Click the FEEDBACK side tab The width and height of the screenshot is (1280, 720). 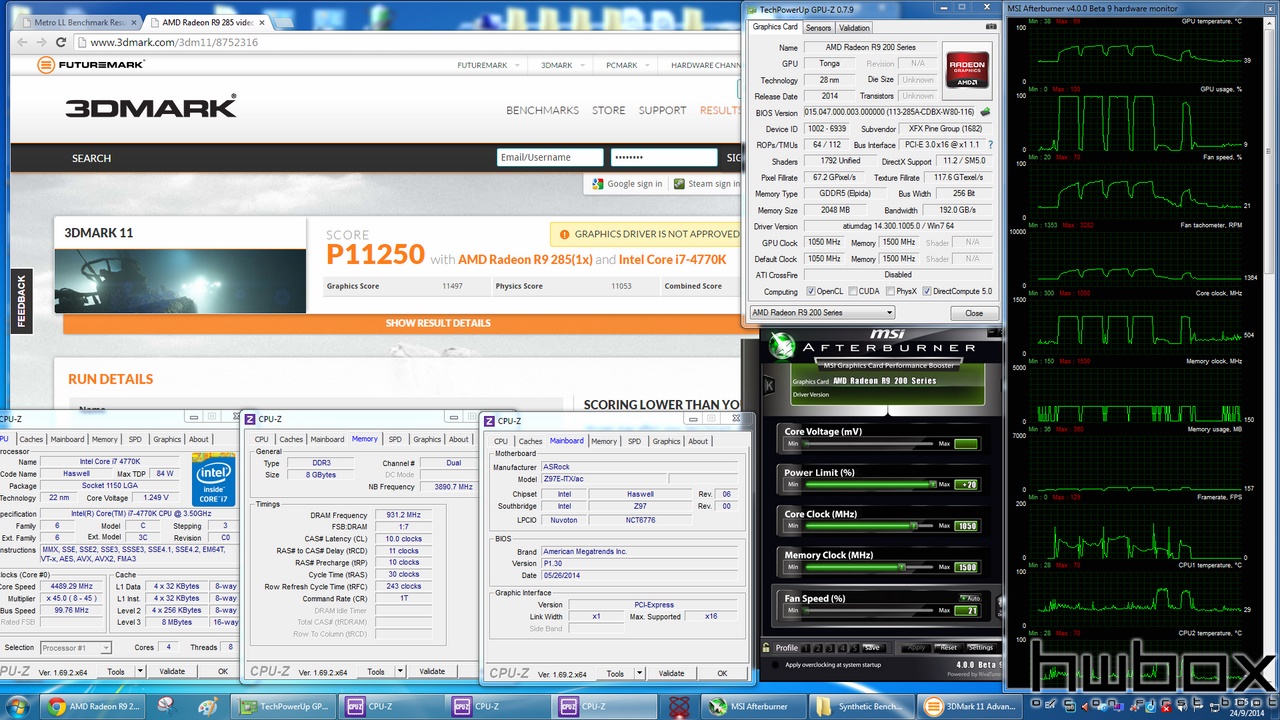pos(21,301)
